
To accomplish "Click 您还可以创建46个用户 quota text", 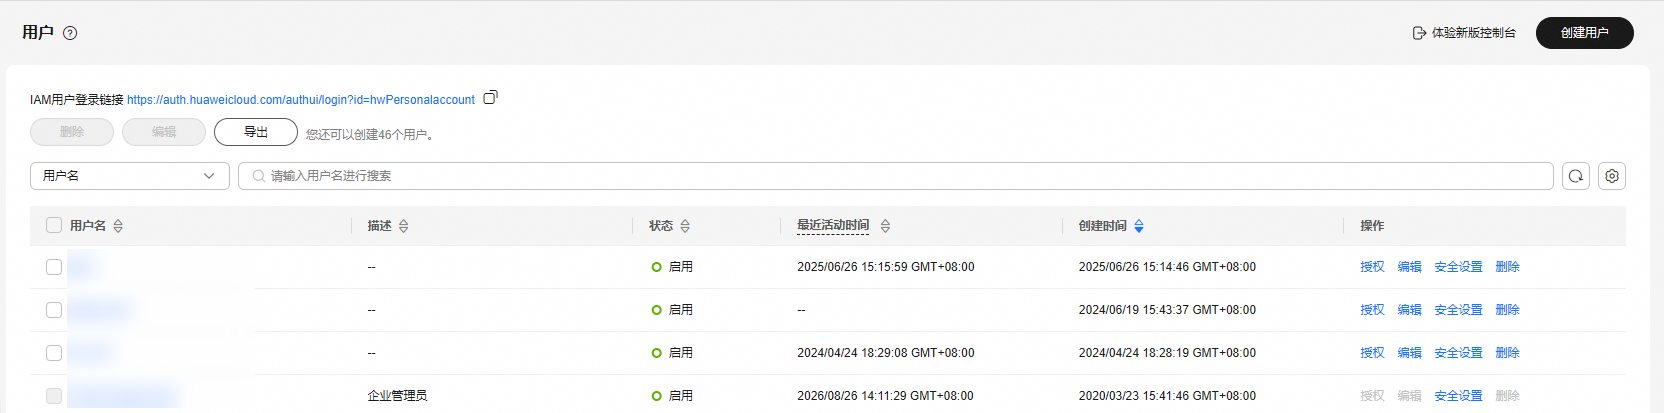I will click(370, 134).
